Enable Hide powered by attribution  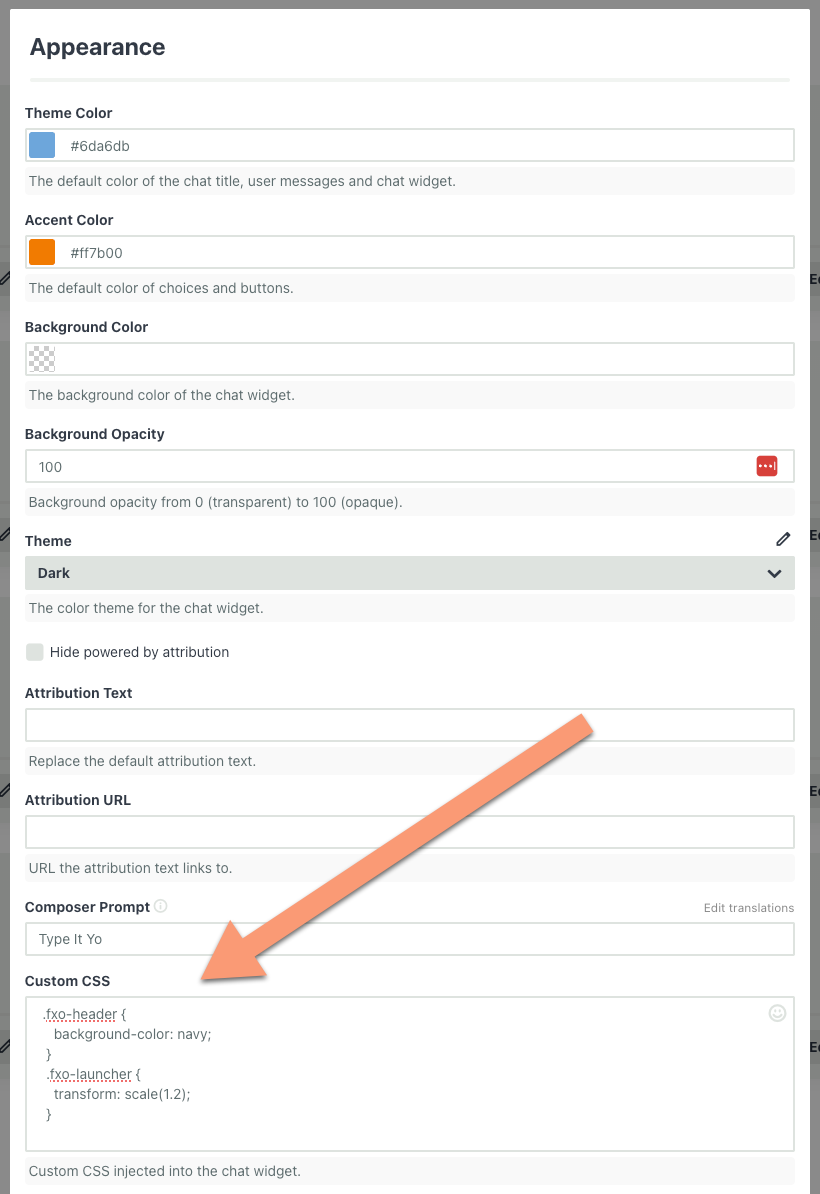[x=35, y=651]
